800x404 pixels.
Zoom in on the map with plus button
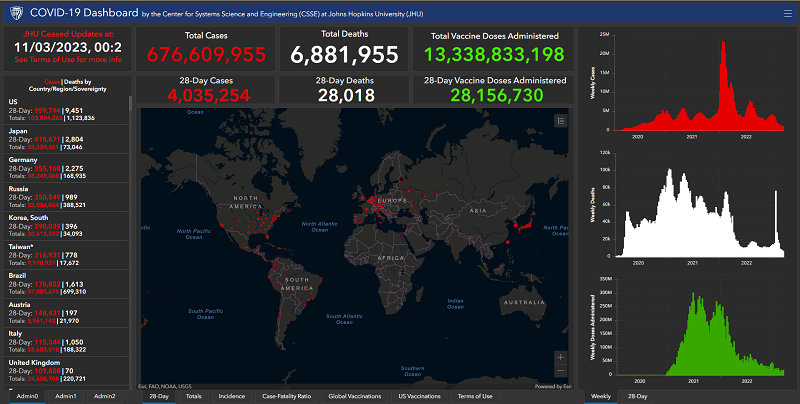tap(560, 357)
